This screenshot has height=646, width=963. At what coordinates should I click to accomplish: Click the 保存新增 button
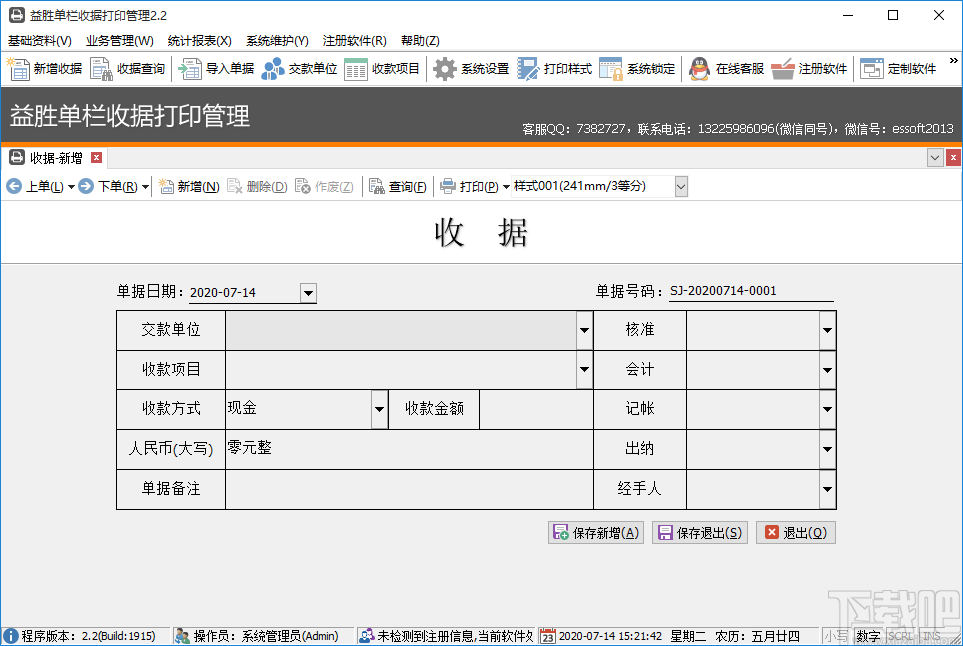(595, 532)
